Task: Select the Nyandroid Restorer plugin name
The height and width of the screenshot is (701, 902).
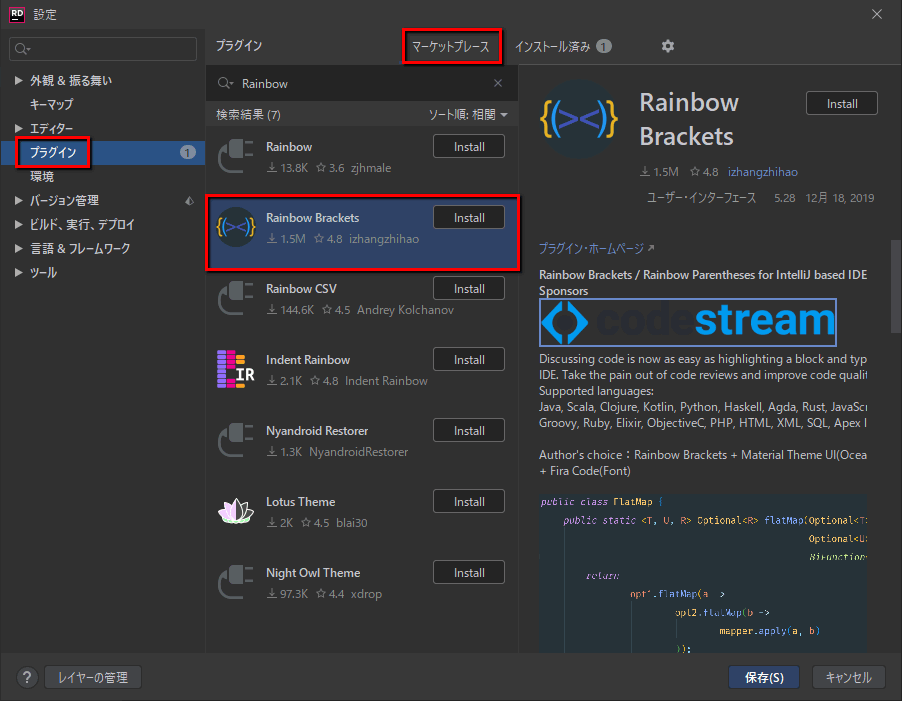Action: [317, 431]
